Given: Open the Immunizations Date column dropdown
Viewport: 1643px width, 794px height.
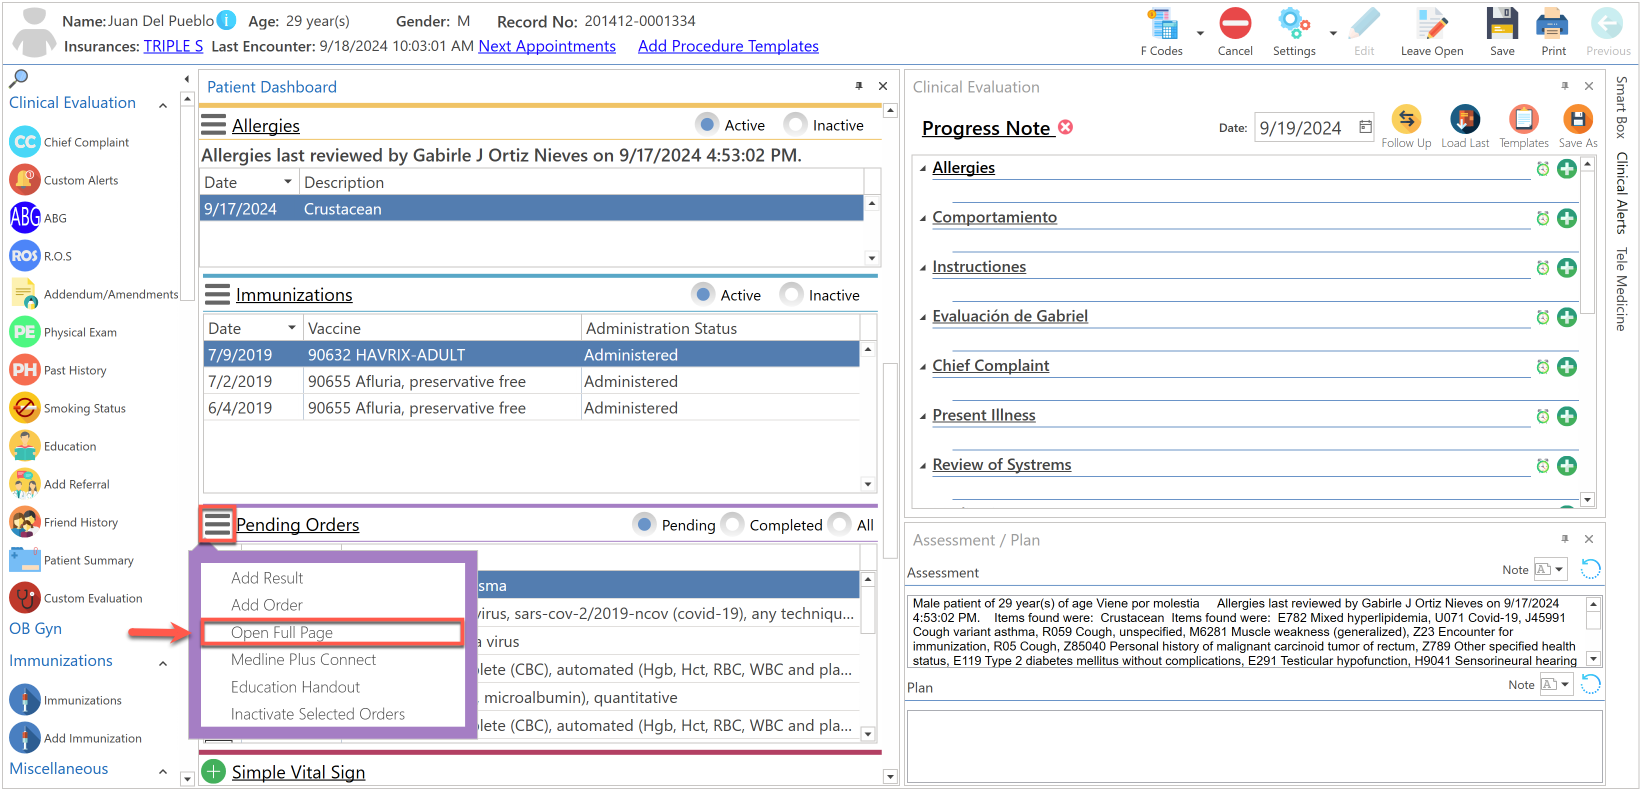Looking at the screenshot, I should (x=292, y=328).
